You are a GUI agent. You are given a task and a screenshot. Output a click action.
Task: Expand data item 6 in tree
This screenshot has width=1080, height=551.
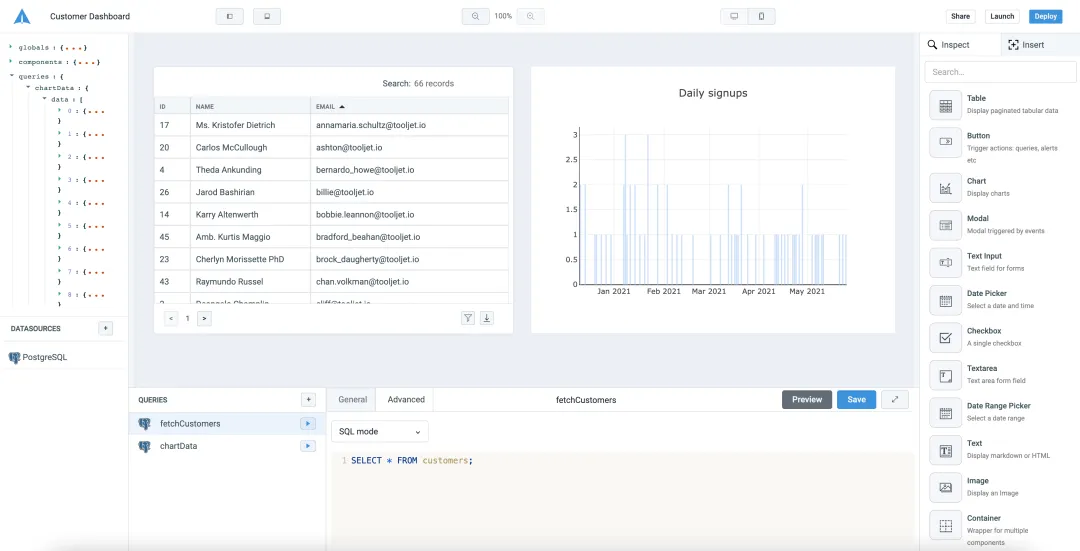click(60, 248)
